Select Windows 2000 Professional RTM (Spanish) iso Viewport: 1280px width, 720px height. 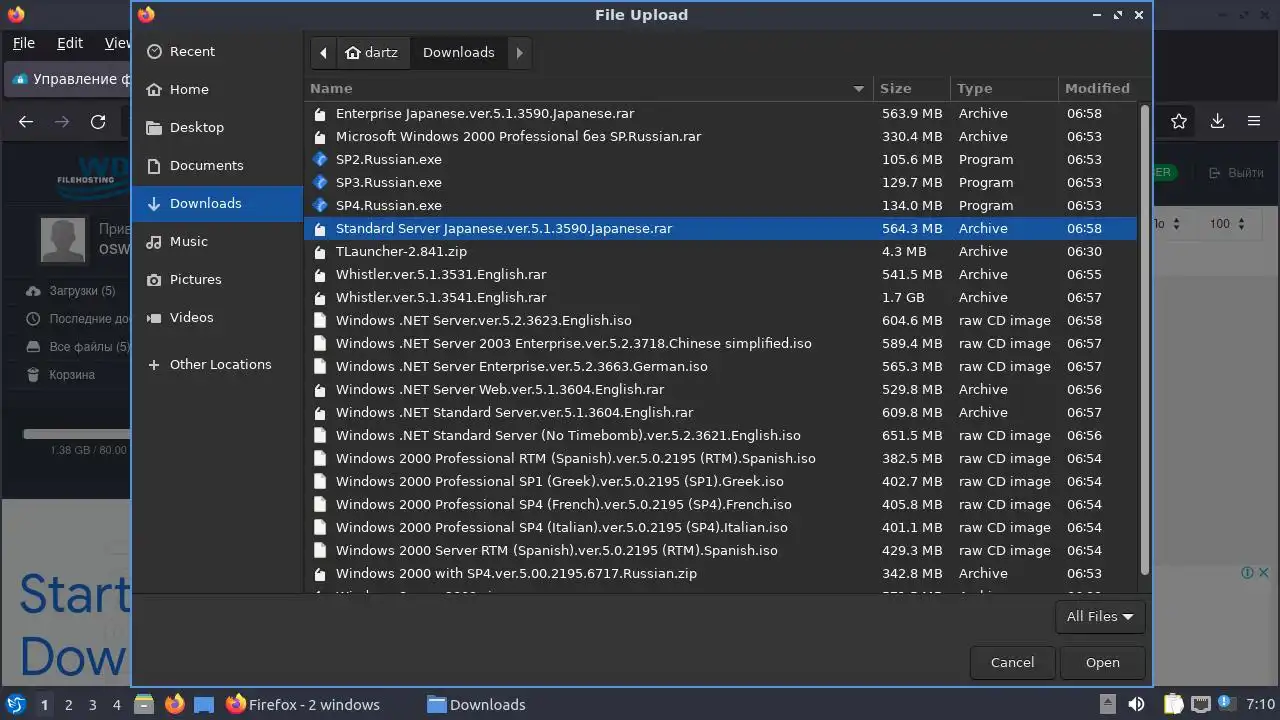pyautogui.click(x=720, y=458)
